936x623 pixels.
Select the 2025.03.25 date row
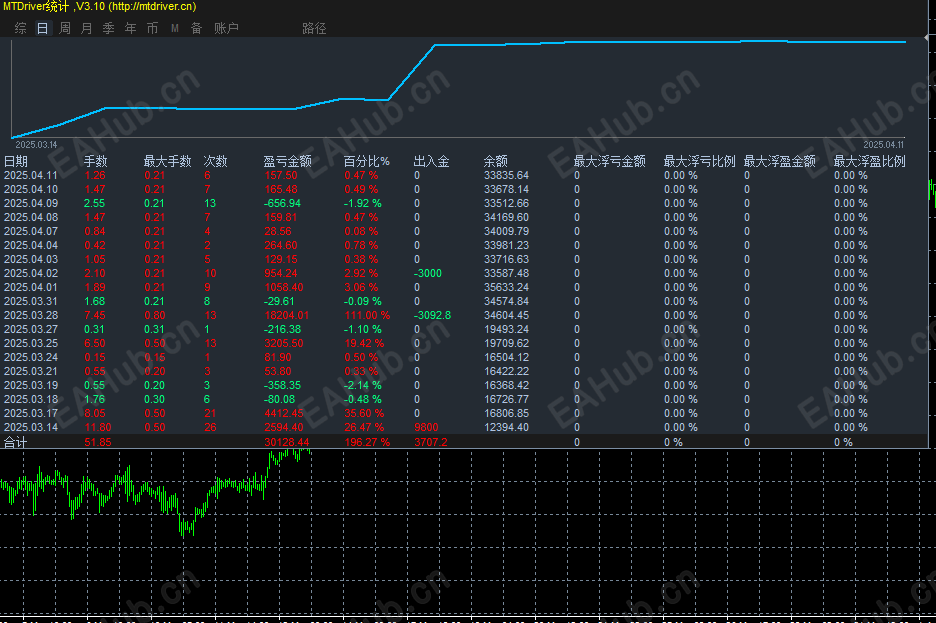[x=30, y=343]
